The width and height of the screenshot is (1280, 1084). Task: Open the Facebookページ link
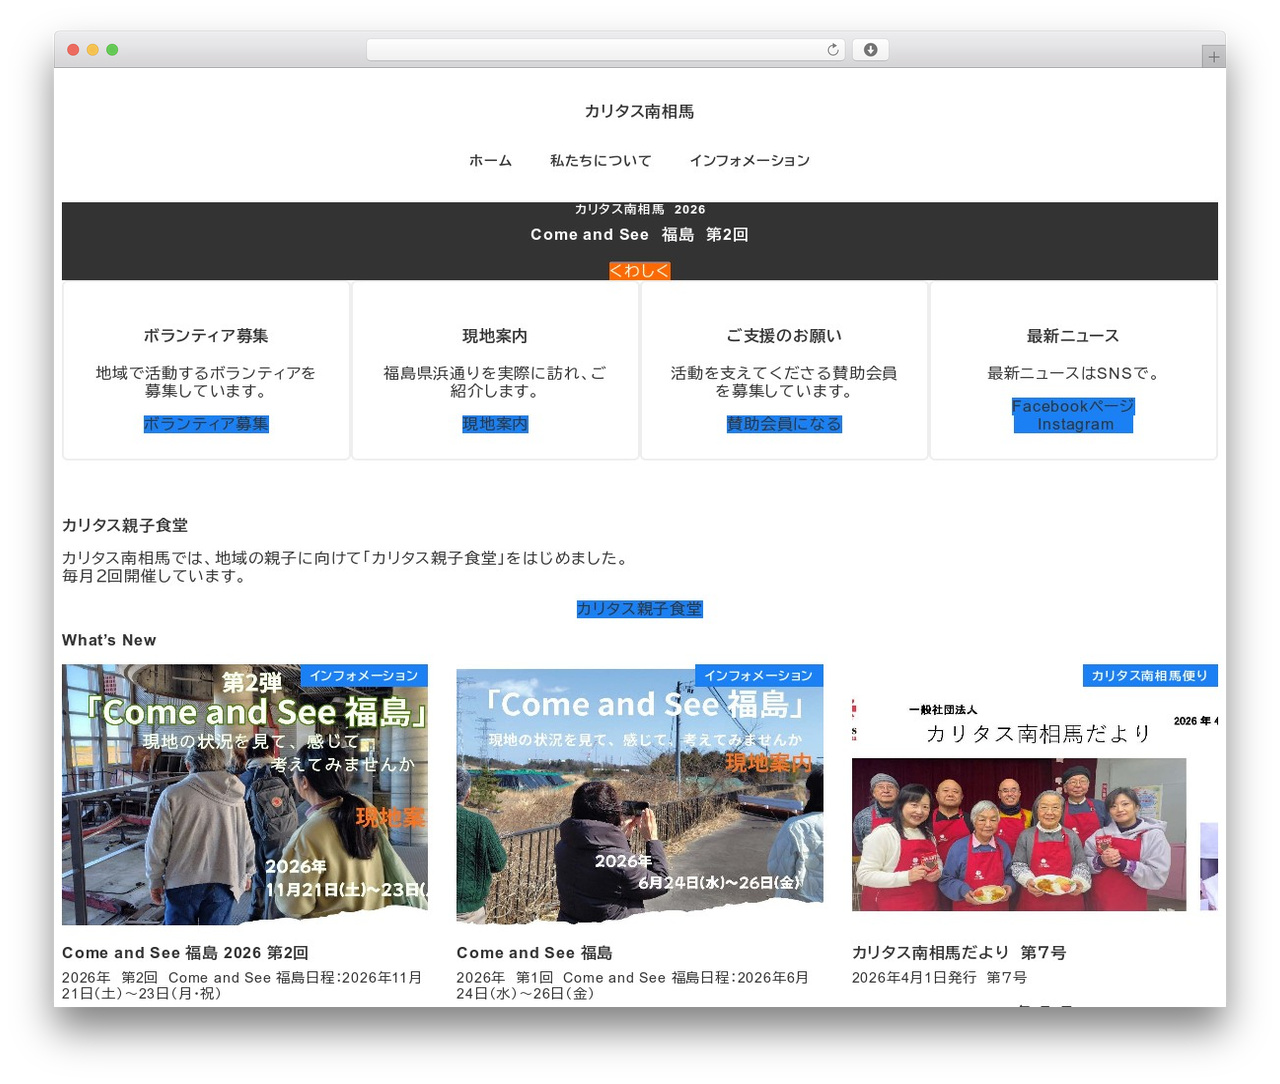[1073, 406]
